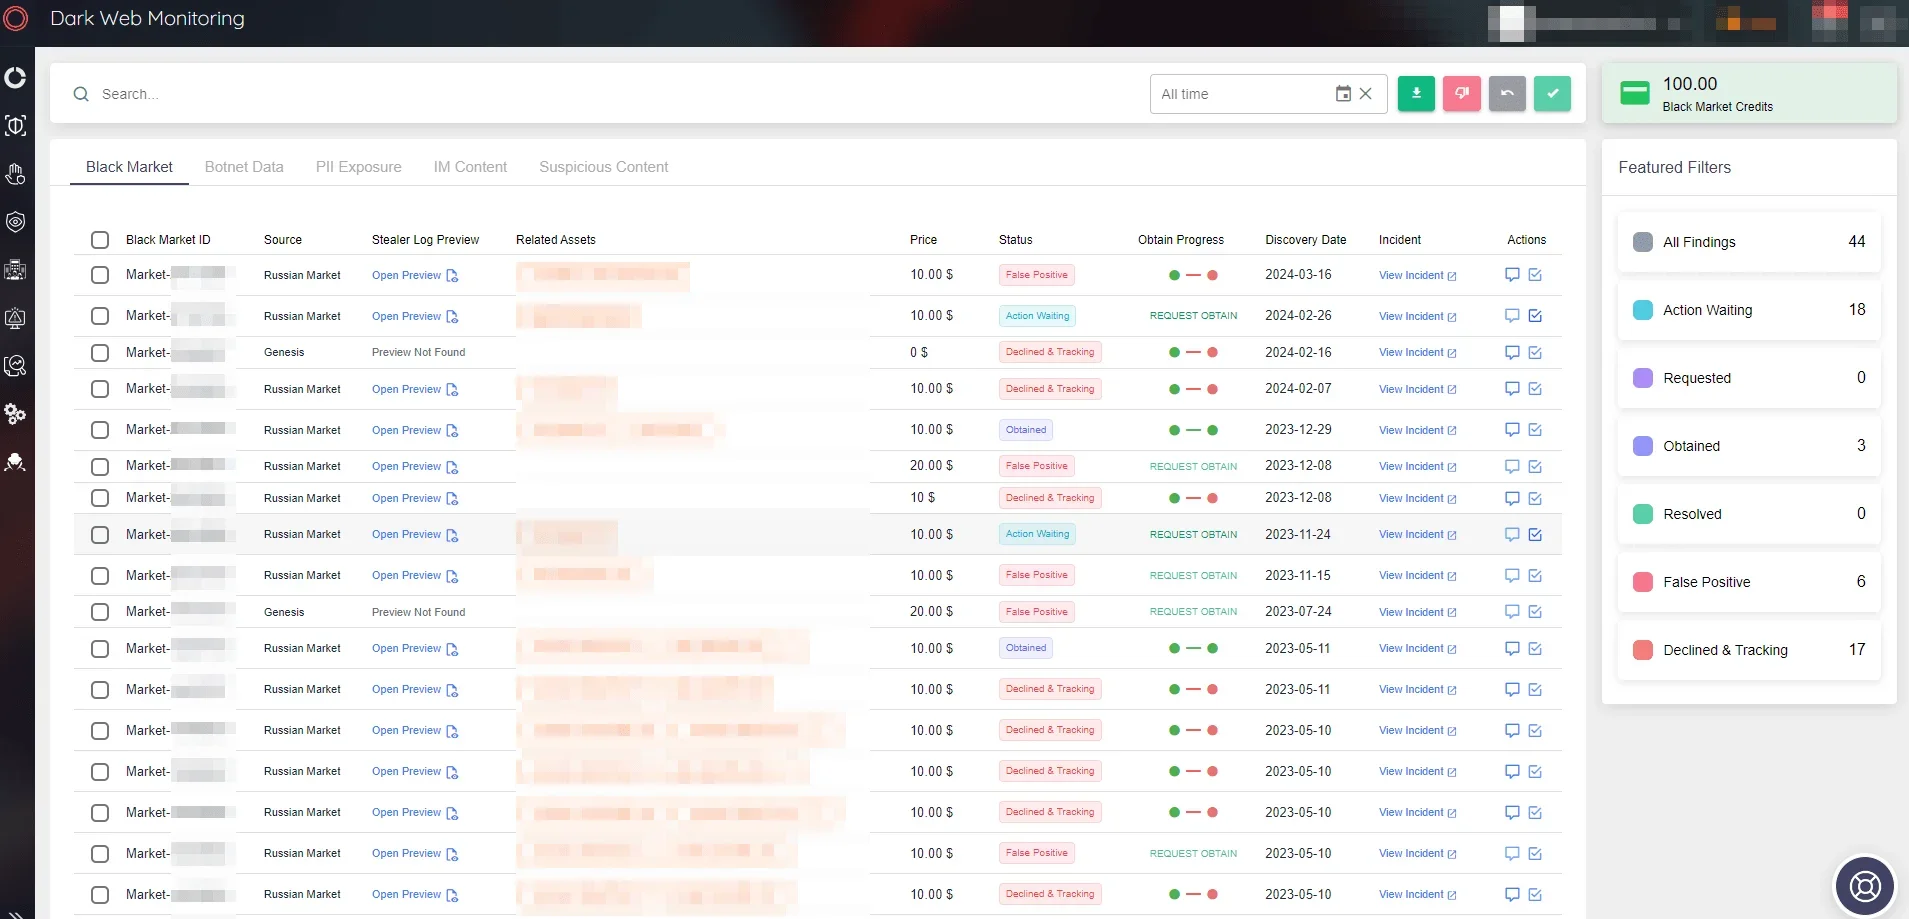Filter by False Positive findings
The height and width of the screenshot is (919, 1909).
[1749, 582]
